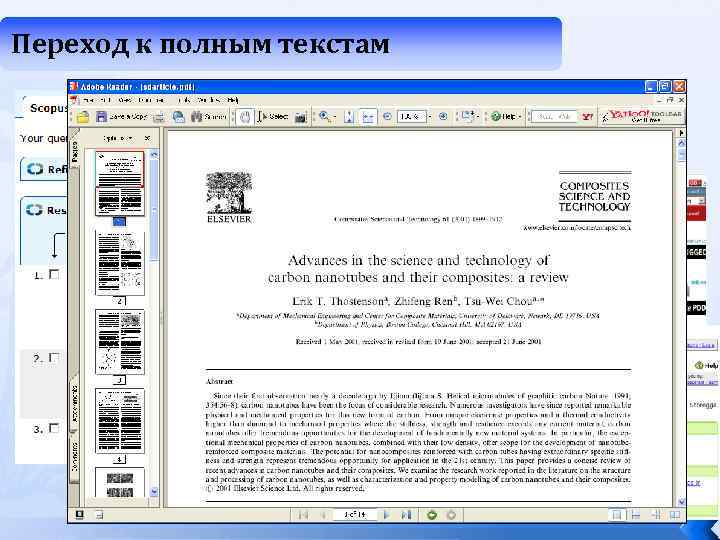720x540 pixels.
Task: Select the Zoom In magnifier tool
Action: coord(324,117)
